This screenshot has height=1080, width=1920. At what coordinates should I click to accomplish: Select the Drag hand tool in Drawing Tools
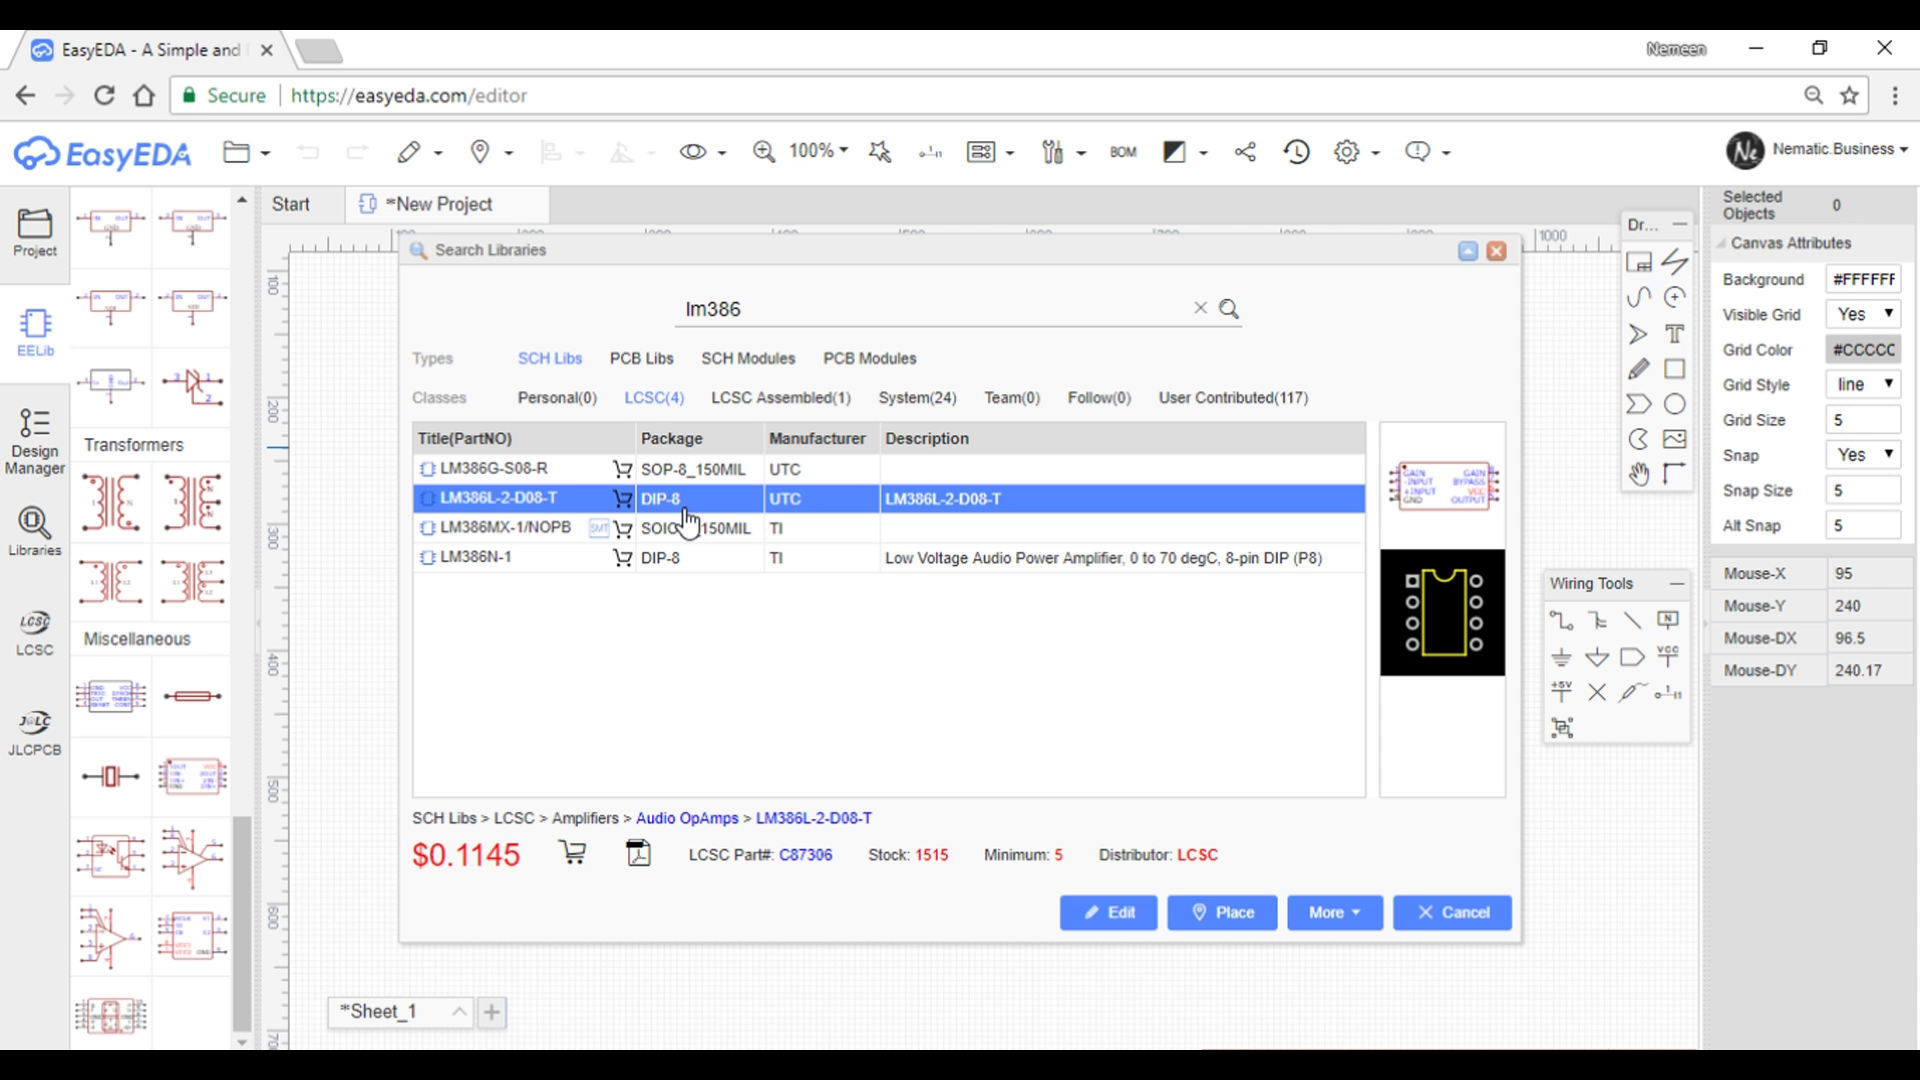(1639, 474)
